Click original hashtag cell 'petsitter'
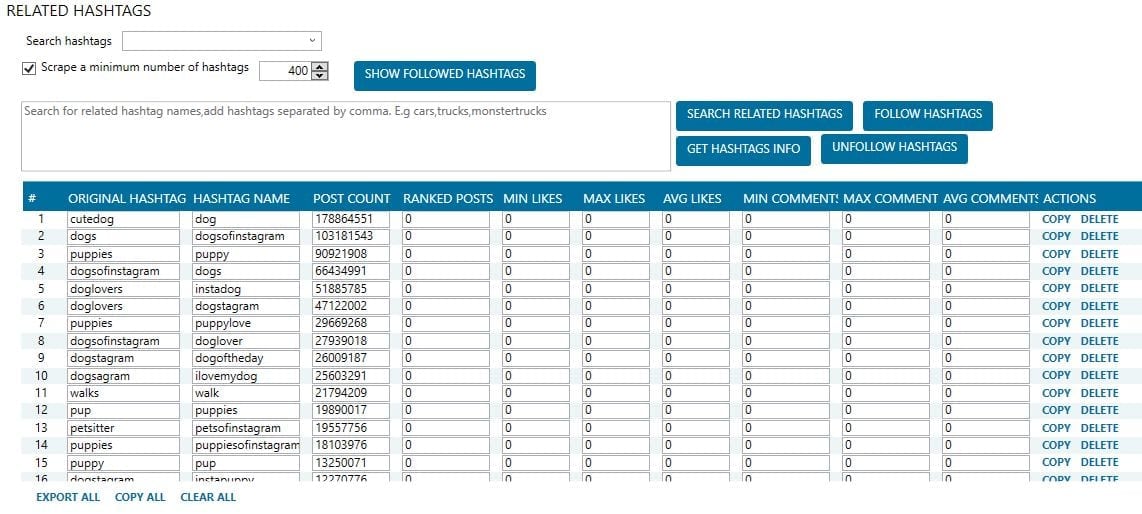The width and height of the screenshot is (1142, 514). click(x=123, y=428)
